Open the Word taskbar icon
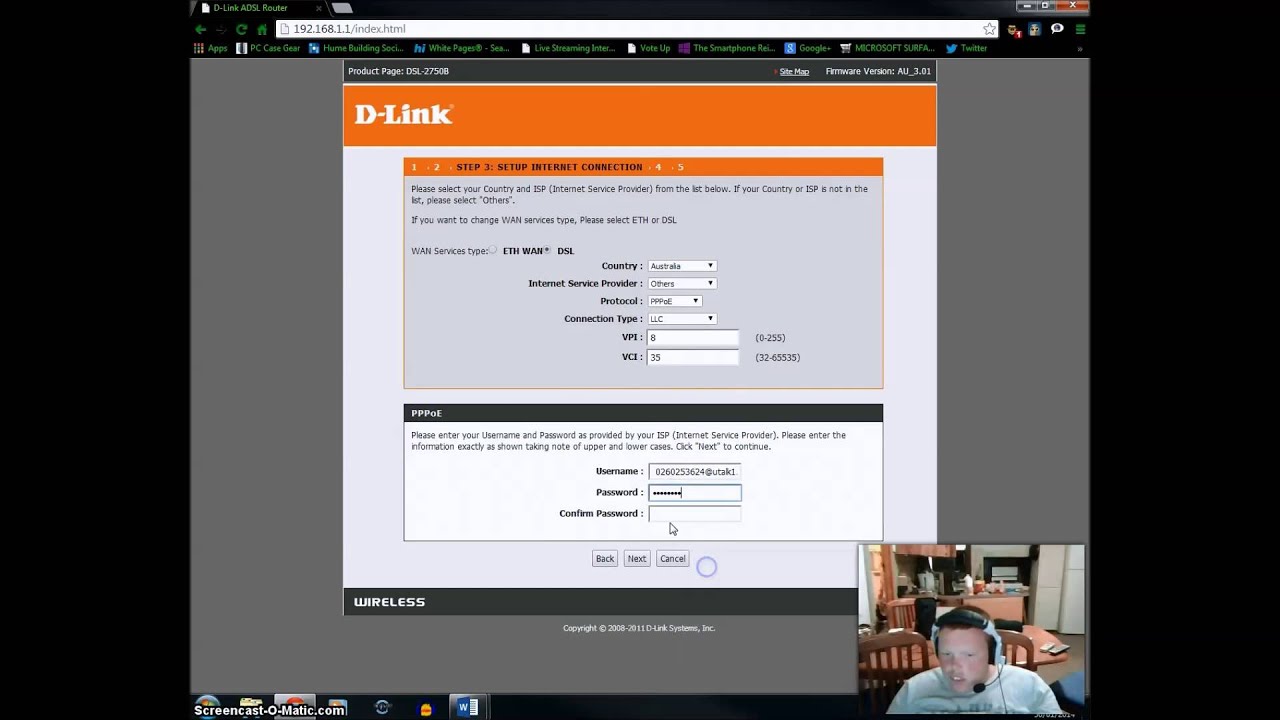Image resolution: width=1280 pixels, height=720 pixels. (465, 708)
